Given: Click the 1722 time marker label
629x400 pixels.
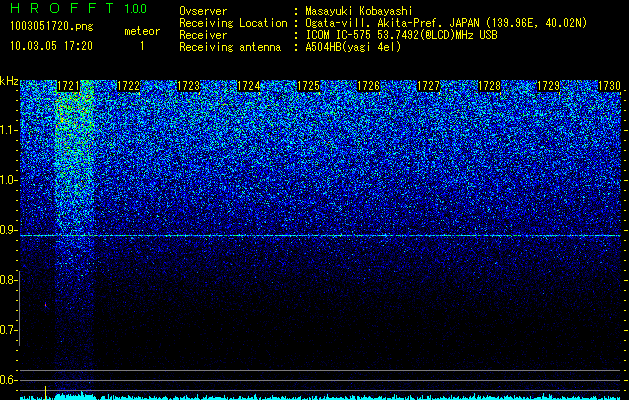Looking at the screenshot, I should 128,86.
